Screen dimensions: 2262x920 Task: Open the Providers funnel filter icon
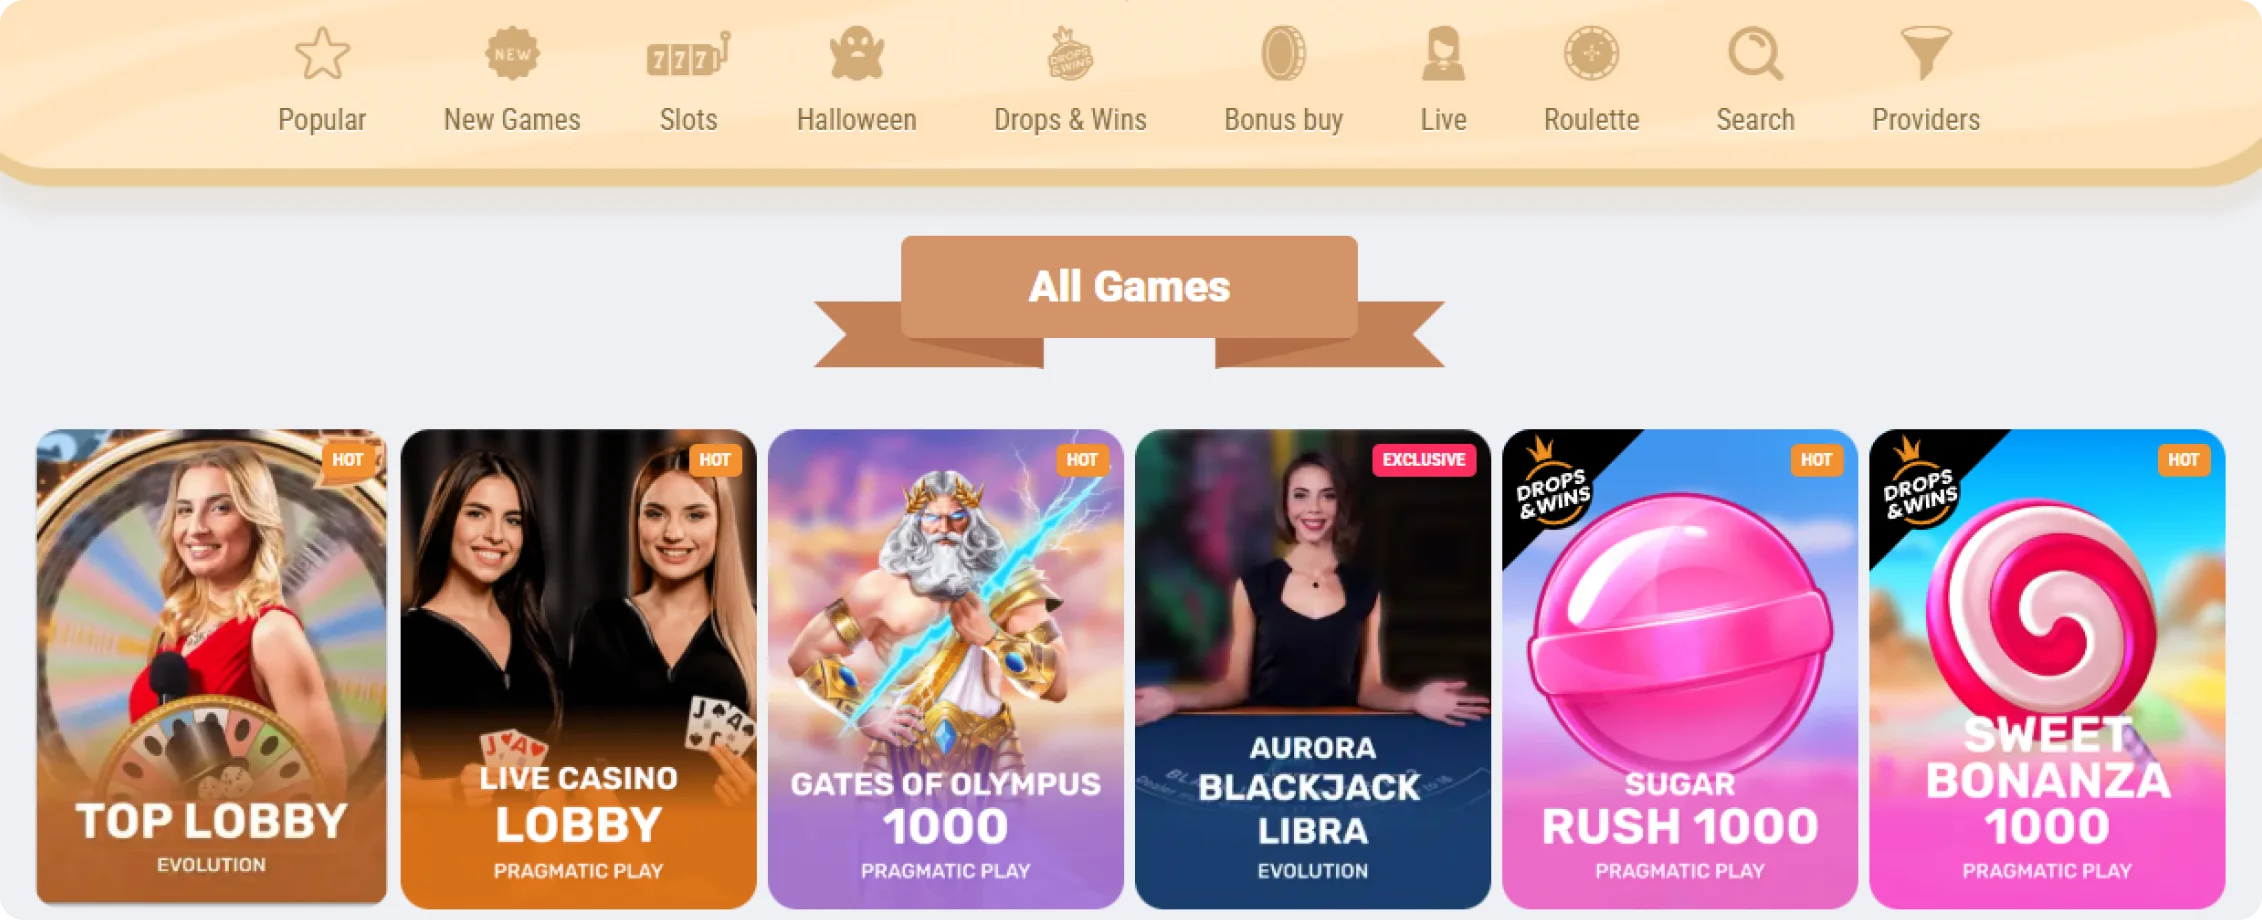pyautogui.click(x=1926, y=54)
